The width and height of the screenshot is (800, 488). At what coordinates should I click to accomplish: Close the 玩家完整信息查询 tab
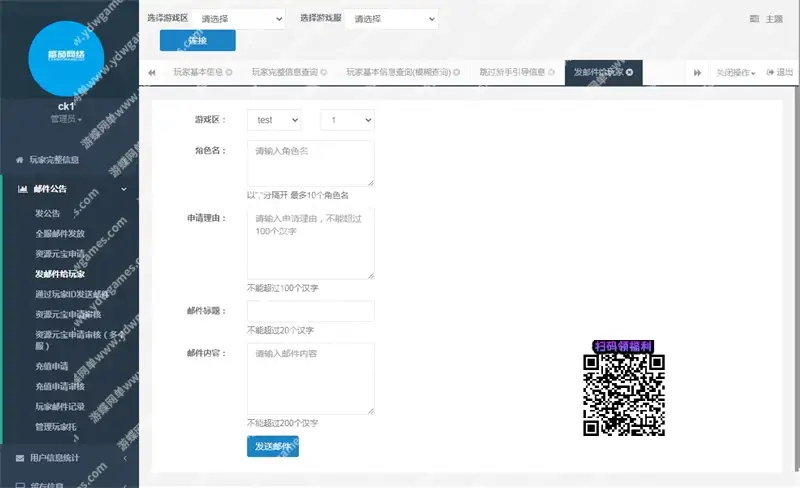tap(323, 72)
